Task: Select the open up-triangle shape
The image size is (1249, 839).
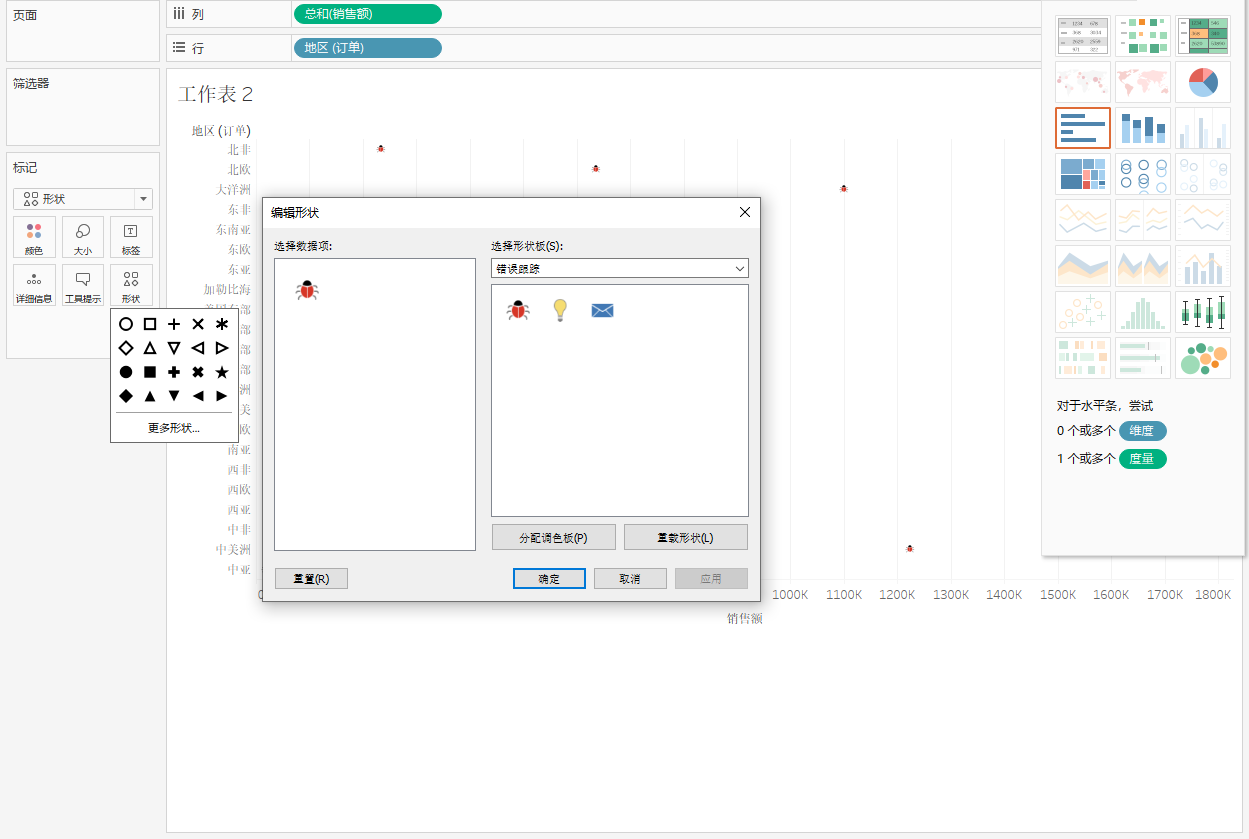Action: (x=150, y=348)
